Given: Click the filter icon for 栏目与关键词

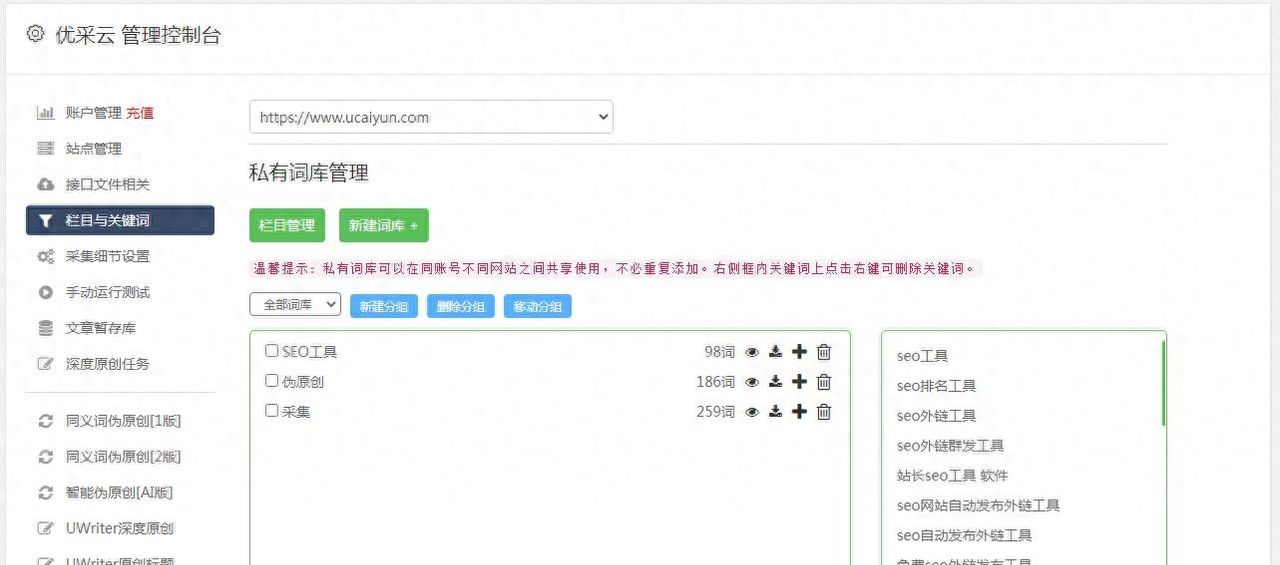Looking at the screenshot, I should pyautogui.click(x=45, y=221).
